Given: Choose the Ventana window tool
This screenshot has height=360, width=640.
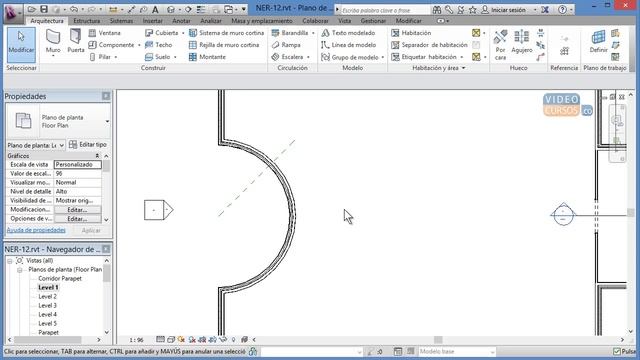Looking at the screenshot, I should coord(105,33).
